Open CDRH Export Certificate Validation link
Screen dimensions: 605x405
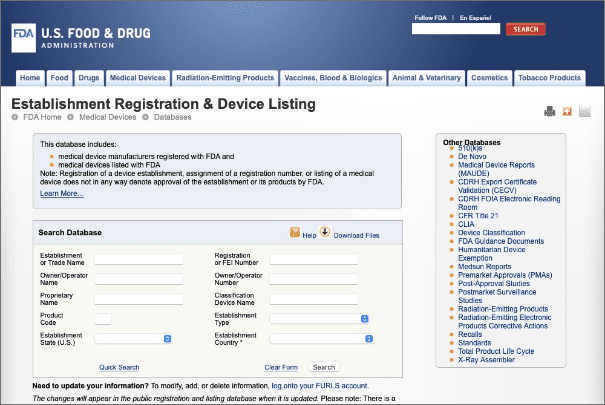tap(497, 186)
